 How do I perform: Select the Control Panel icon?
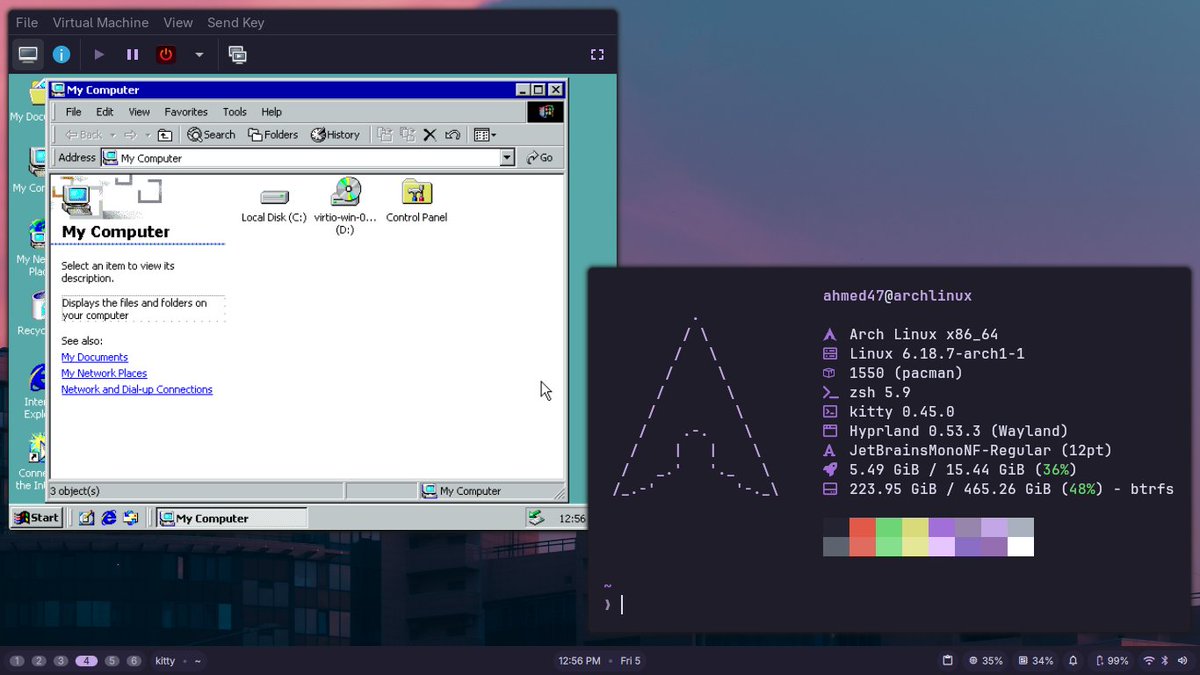pyautogui.click(x=416, y=201)
